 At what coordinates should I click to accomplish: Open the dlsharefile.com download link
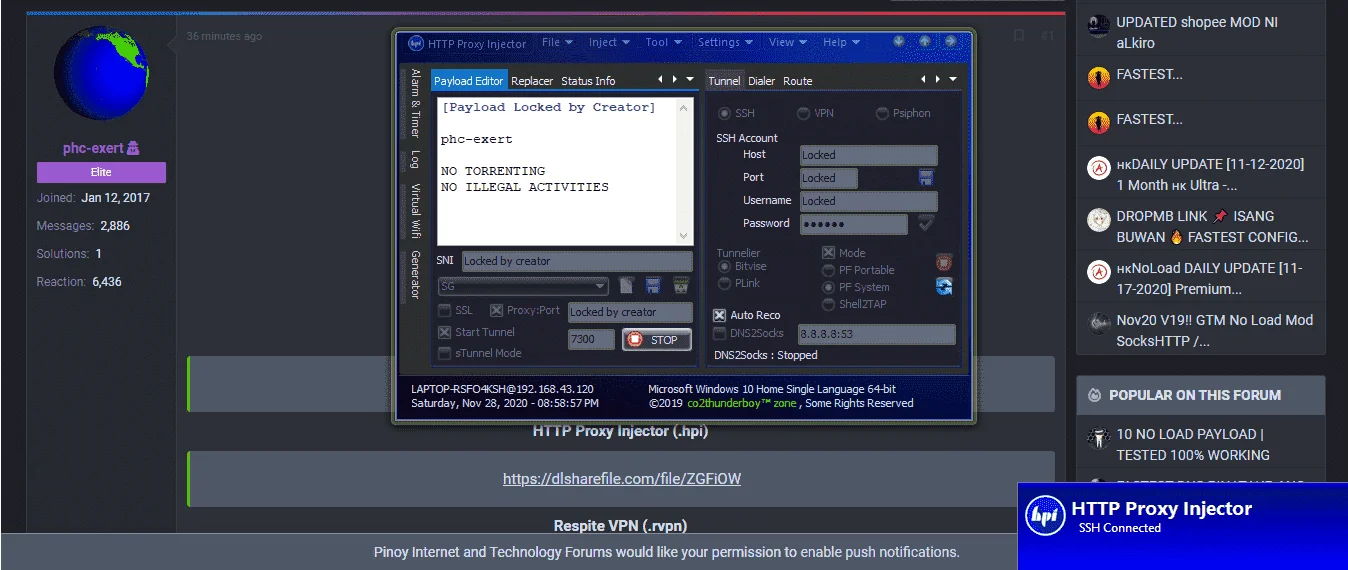[x=621, y=479]
